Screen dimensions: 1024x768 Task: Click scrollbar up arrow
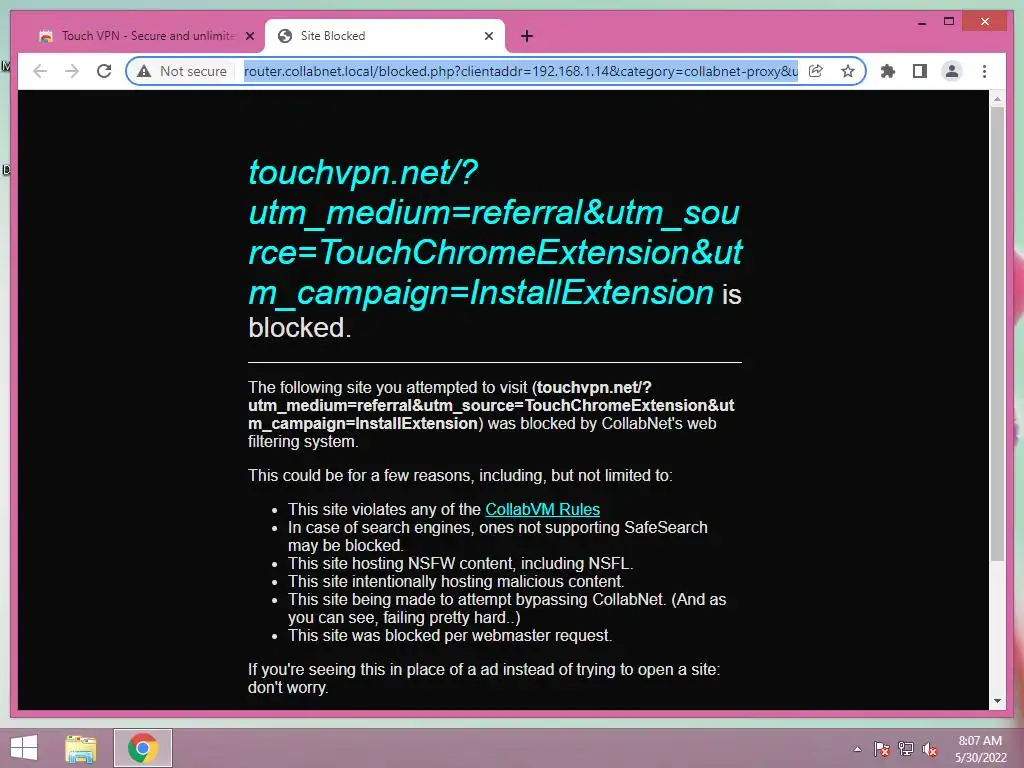pos(997,99)
